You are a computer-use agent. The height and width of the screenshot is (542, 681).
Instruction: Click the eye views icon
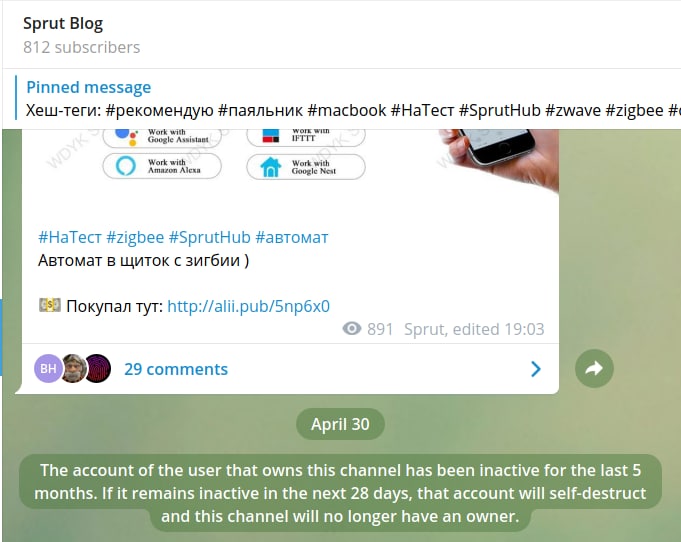[x=352, y=329]
